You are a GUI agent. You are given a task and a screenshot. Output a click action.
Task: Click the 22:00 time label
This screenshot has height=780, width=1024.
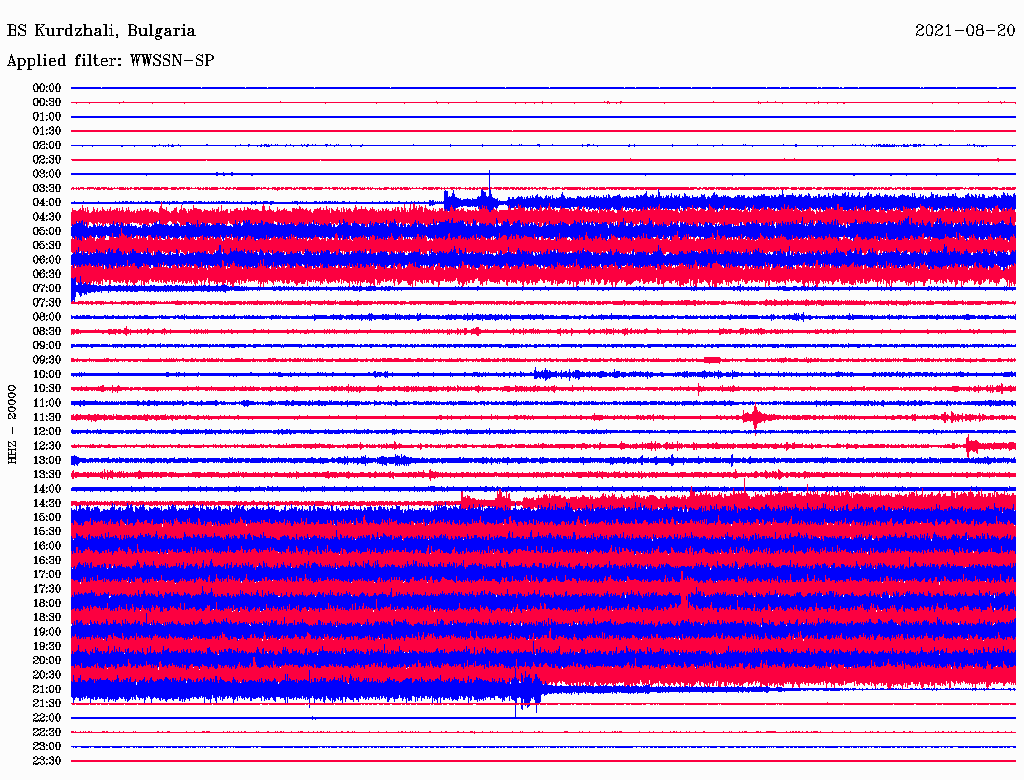coord(47,718)
